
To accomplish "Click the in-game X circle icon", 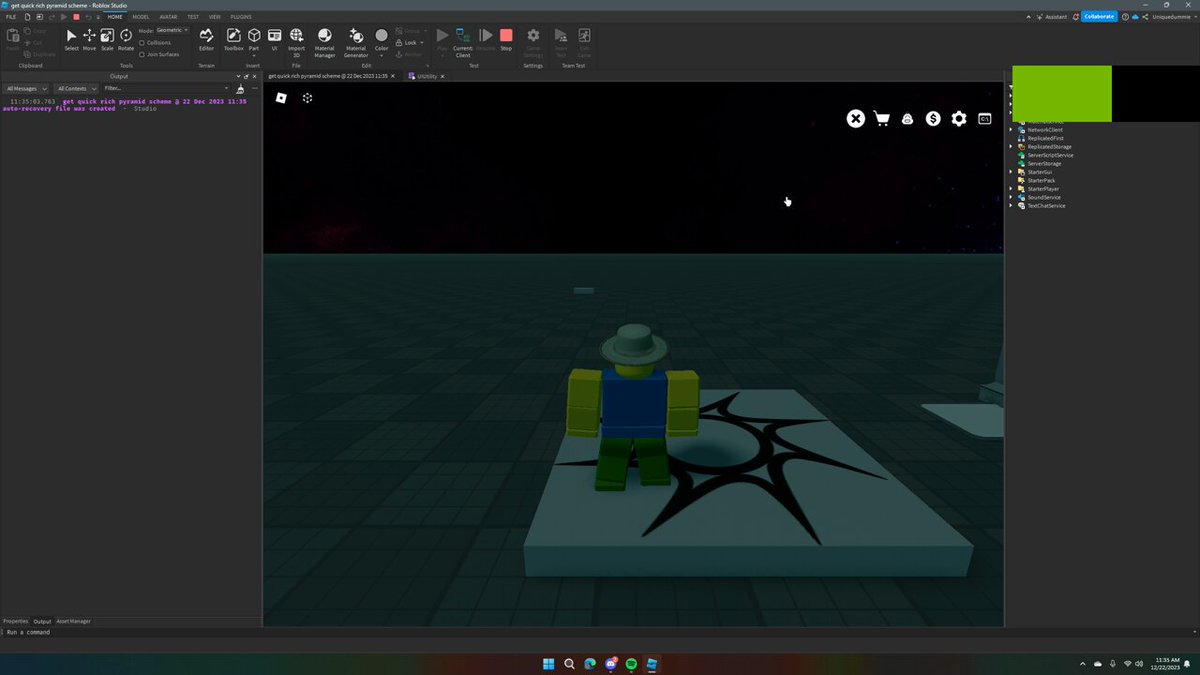I will pos(855,118).
